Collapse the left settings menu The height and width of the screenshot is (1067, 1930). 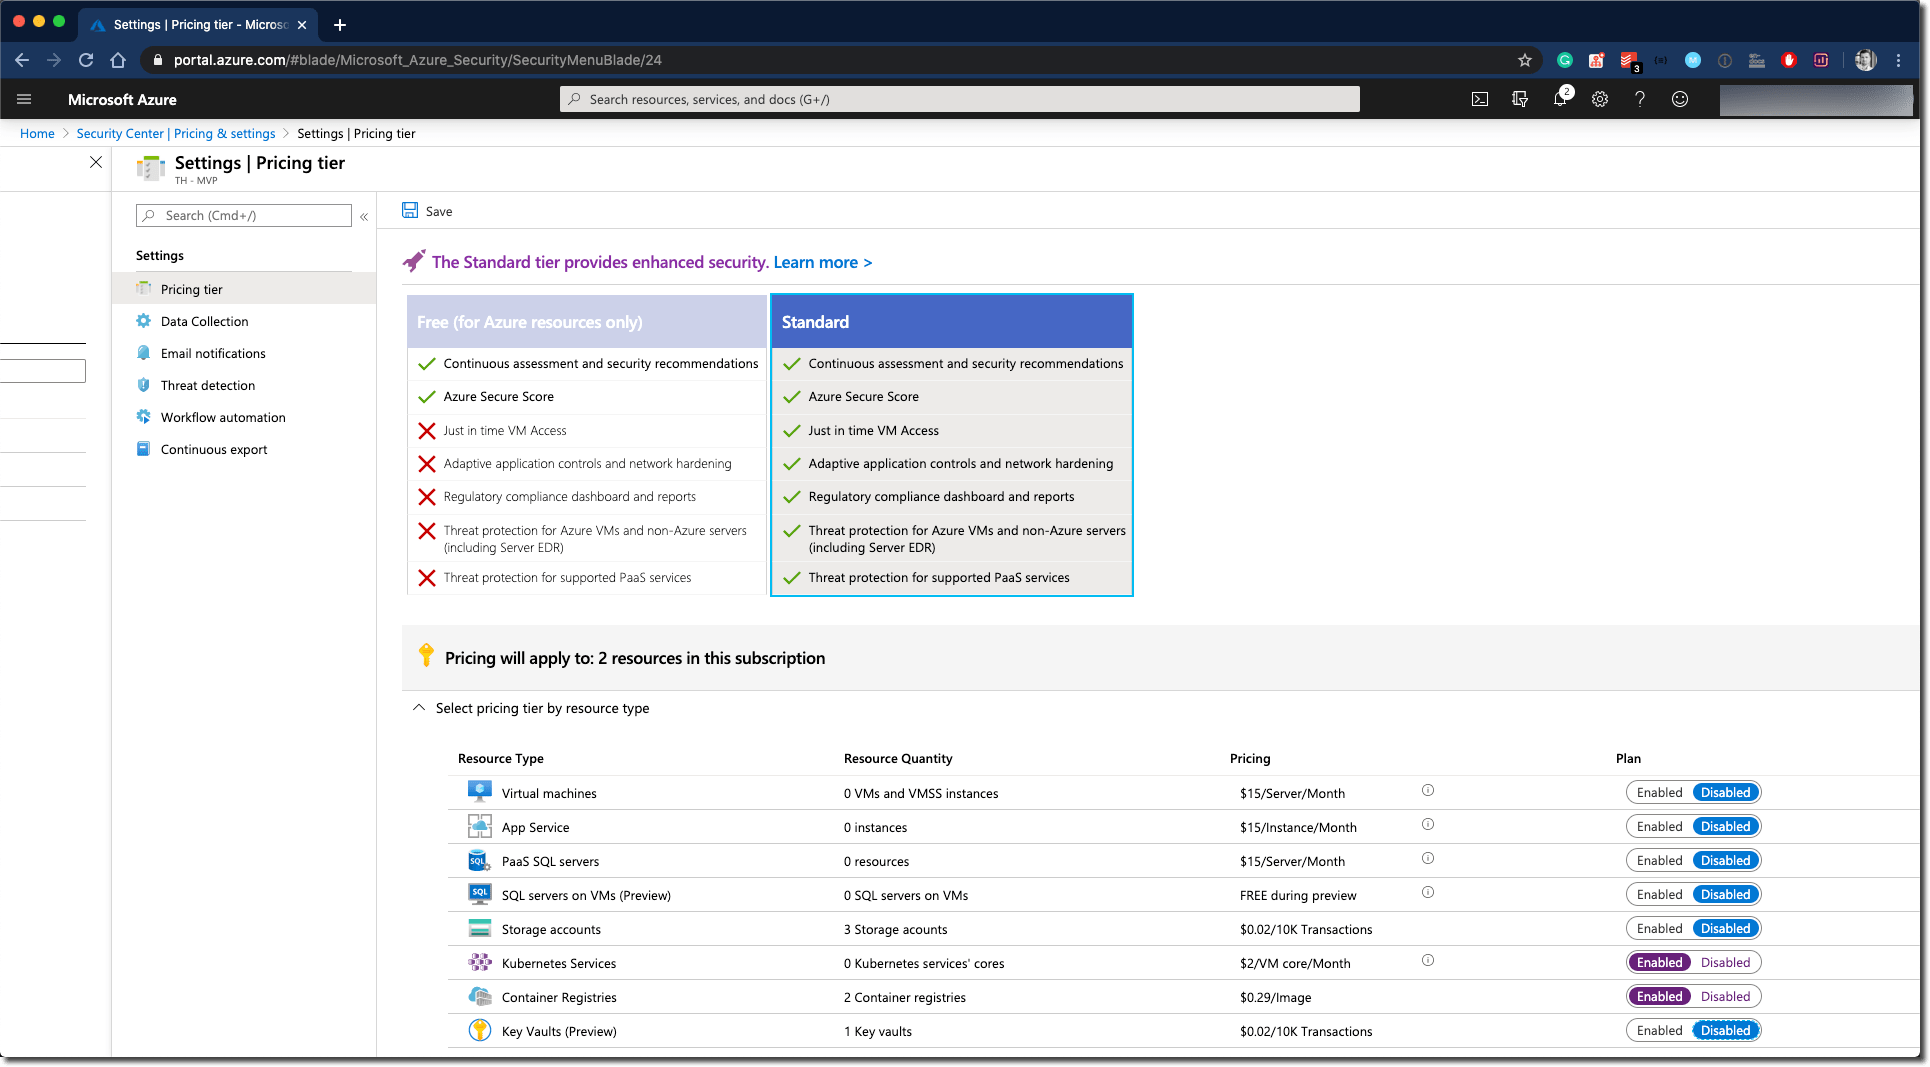point(364,216)
